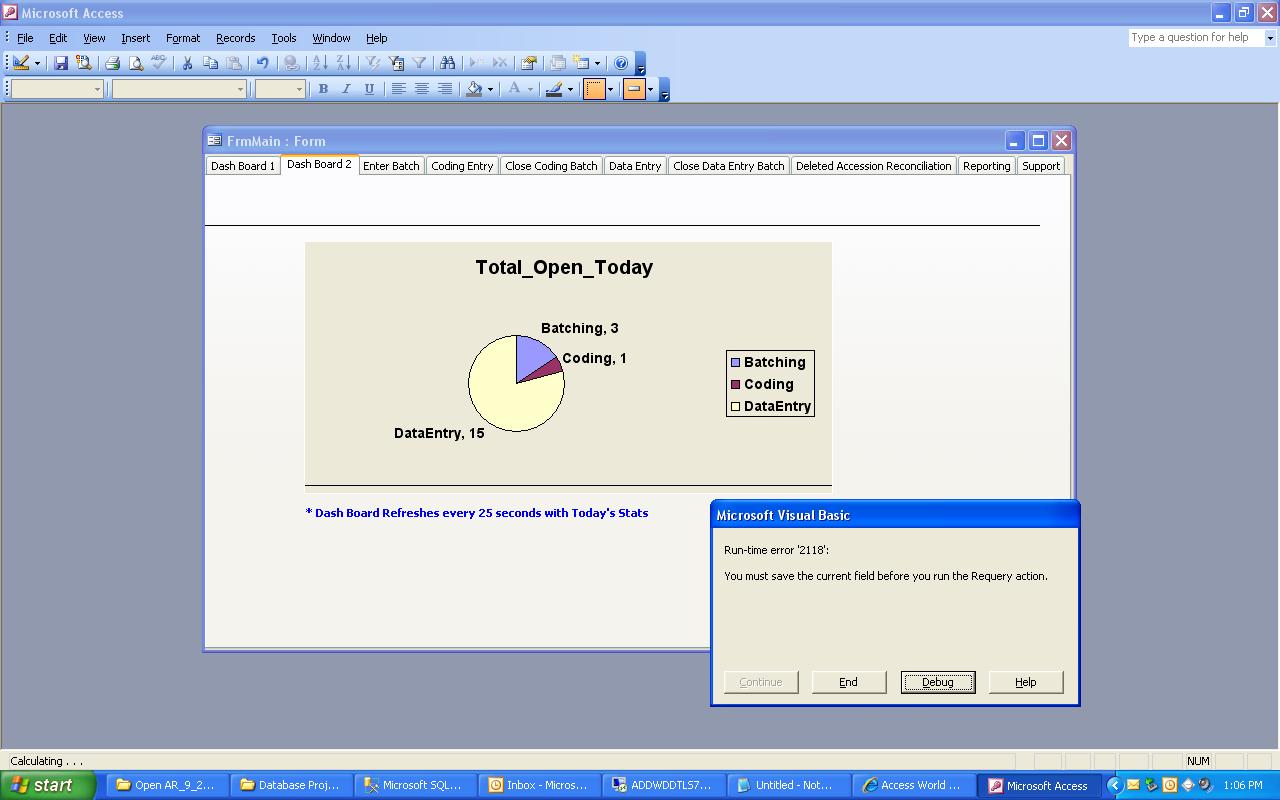Click the Delete Record toolbar icon
1280x800 pixels.
[x=499, y=63]
